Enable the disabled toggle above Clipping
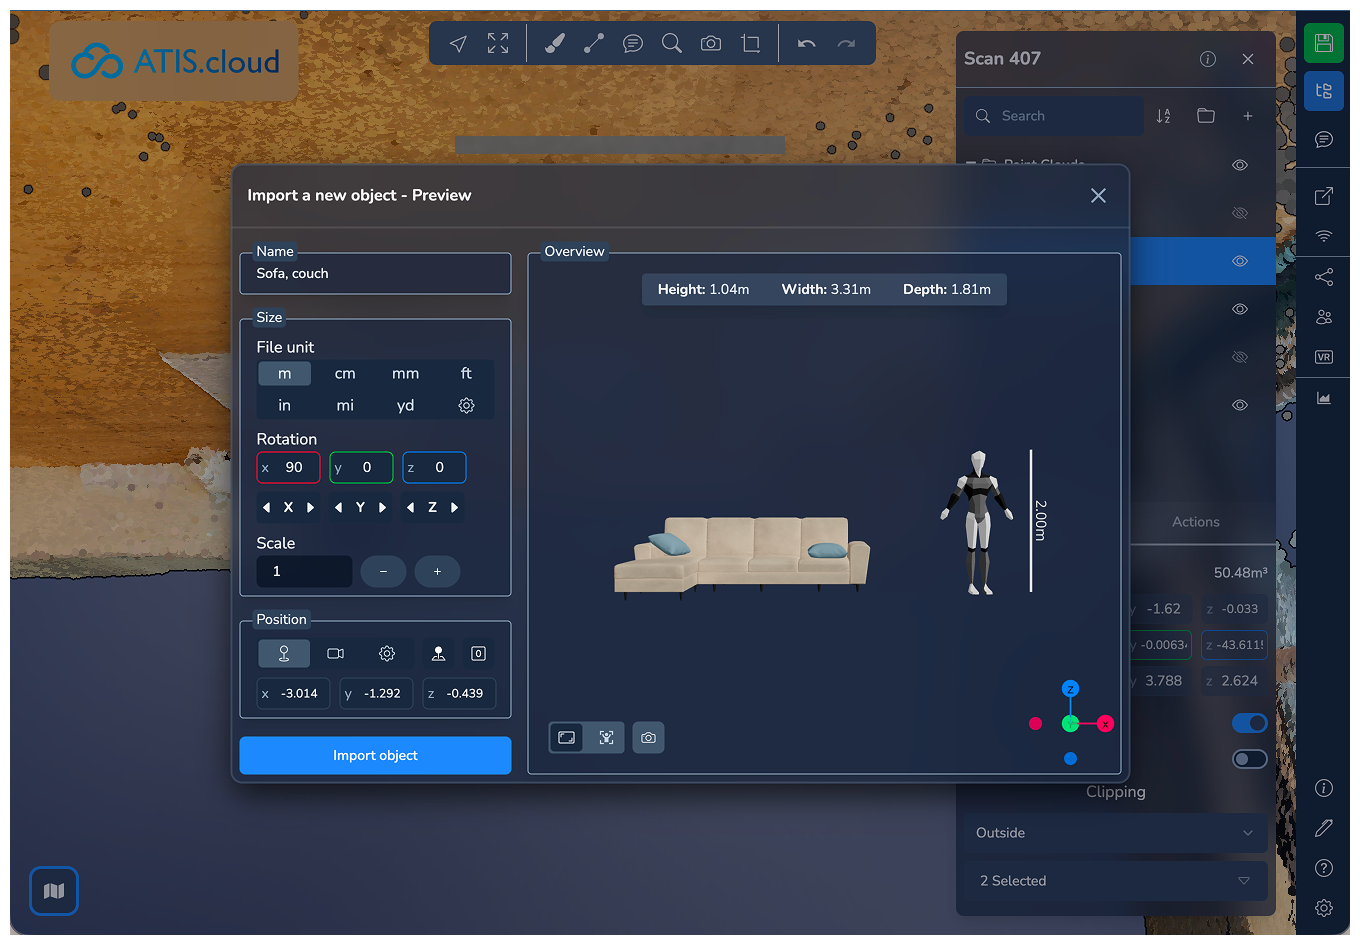Image resolution: width=1360 pixels, height=945 pixels. coord(1249,759)
